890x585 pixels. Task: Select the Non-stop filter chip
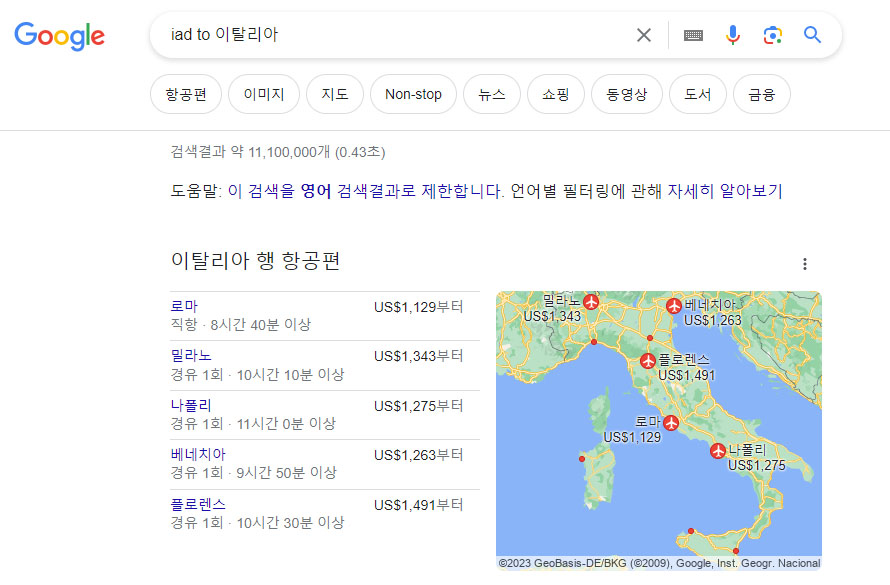[x=413, y=94]
